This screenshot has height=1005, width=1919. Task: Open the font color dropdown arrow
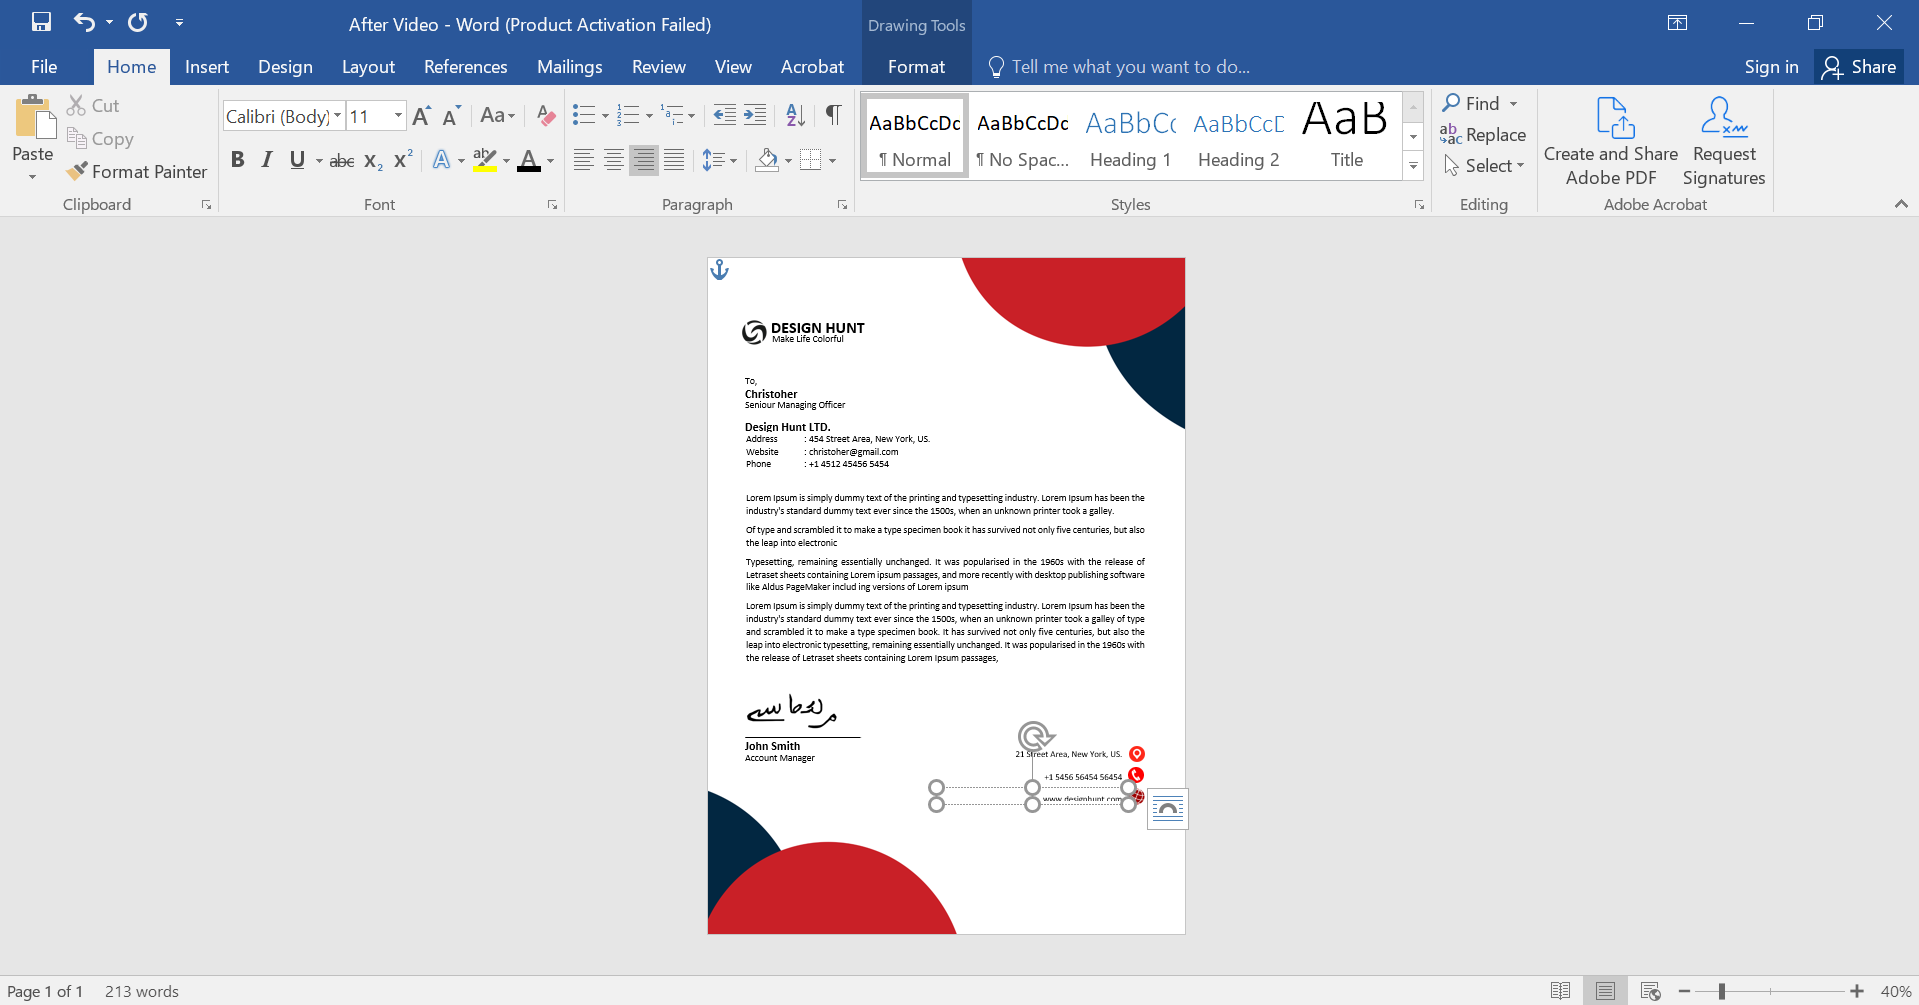pos(547,160)
